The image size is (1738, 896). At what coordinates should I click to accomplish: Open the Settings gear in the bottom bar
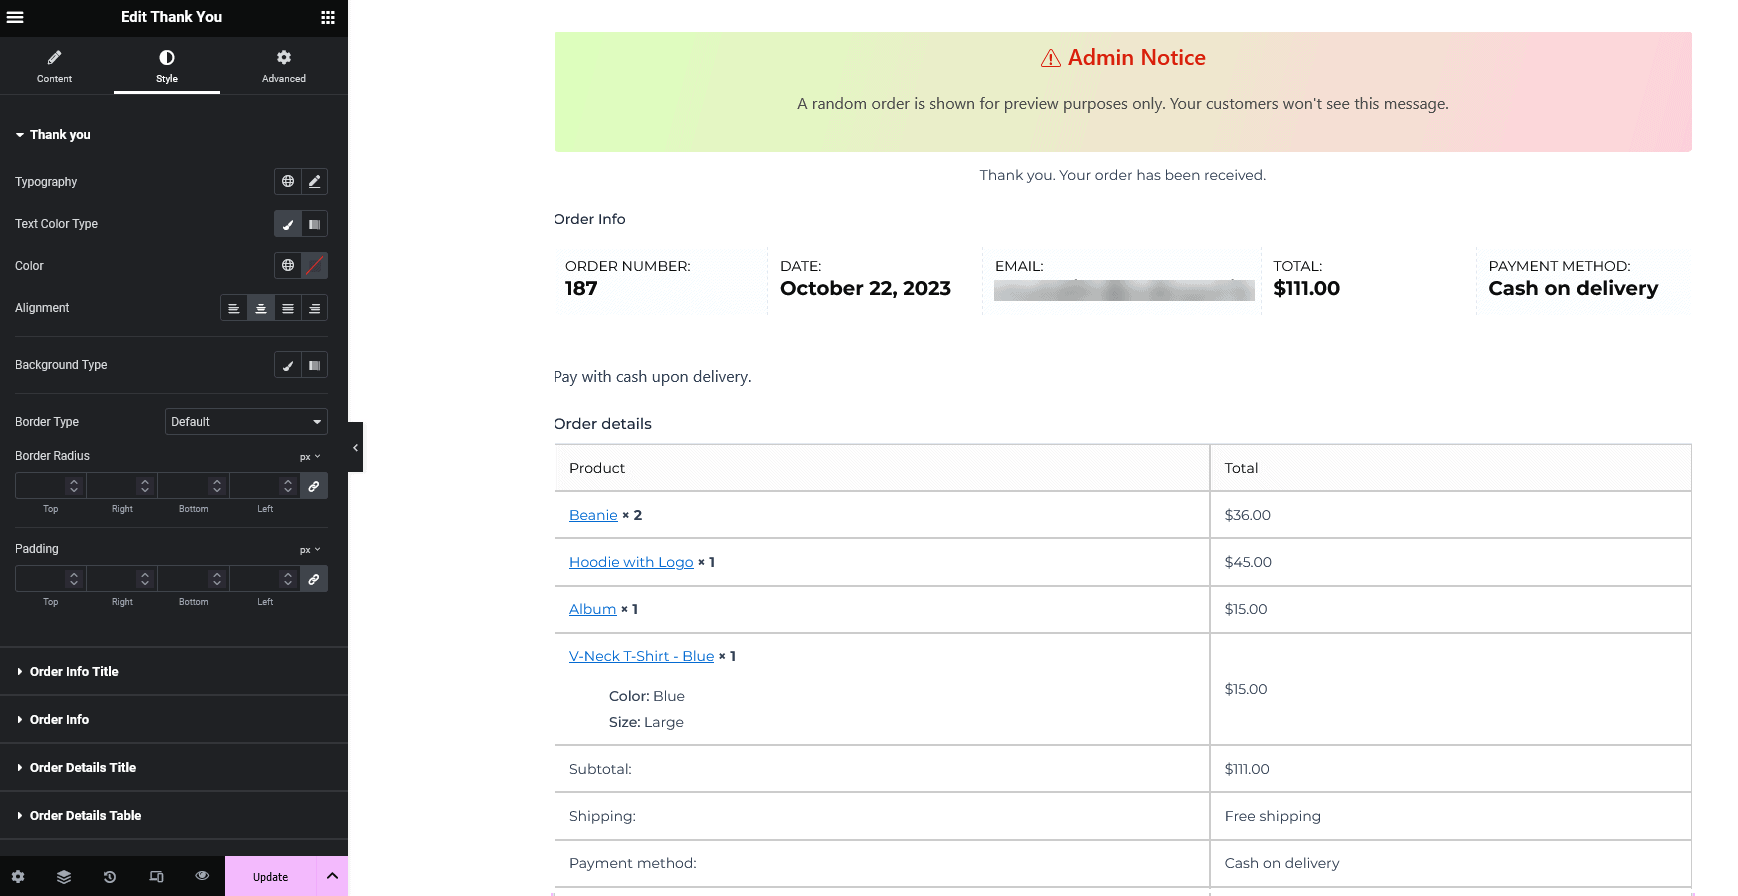(x=18, y=877)
